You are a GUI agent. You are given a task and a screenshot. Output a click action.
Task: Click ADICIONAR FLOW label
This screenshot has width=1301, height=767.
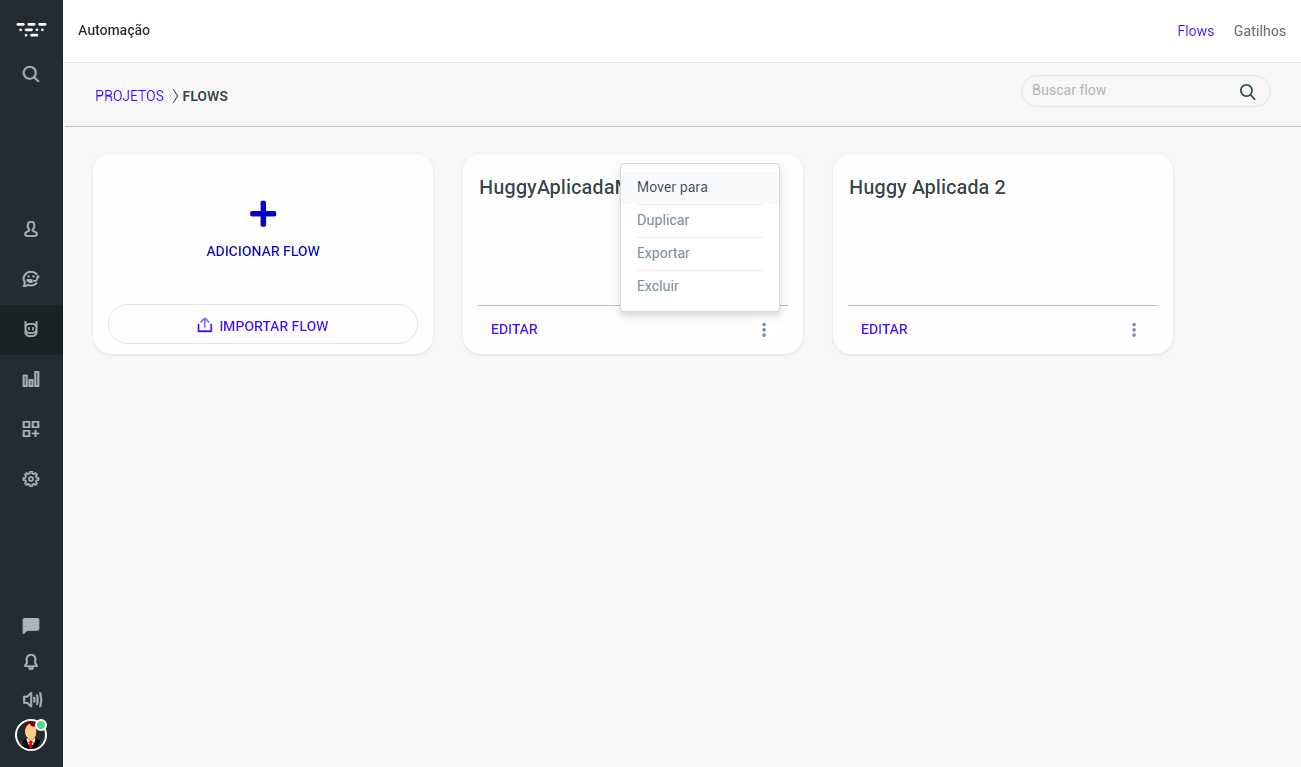263,251
